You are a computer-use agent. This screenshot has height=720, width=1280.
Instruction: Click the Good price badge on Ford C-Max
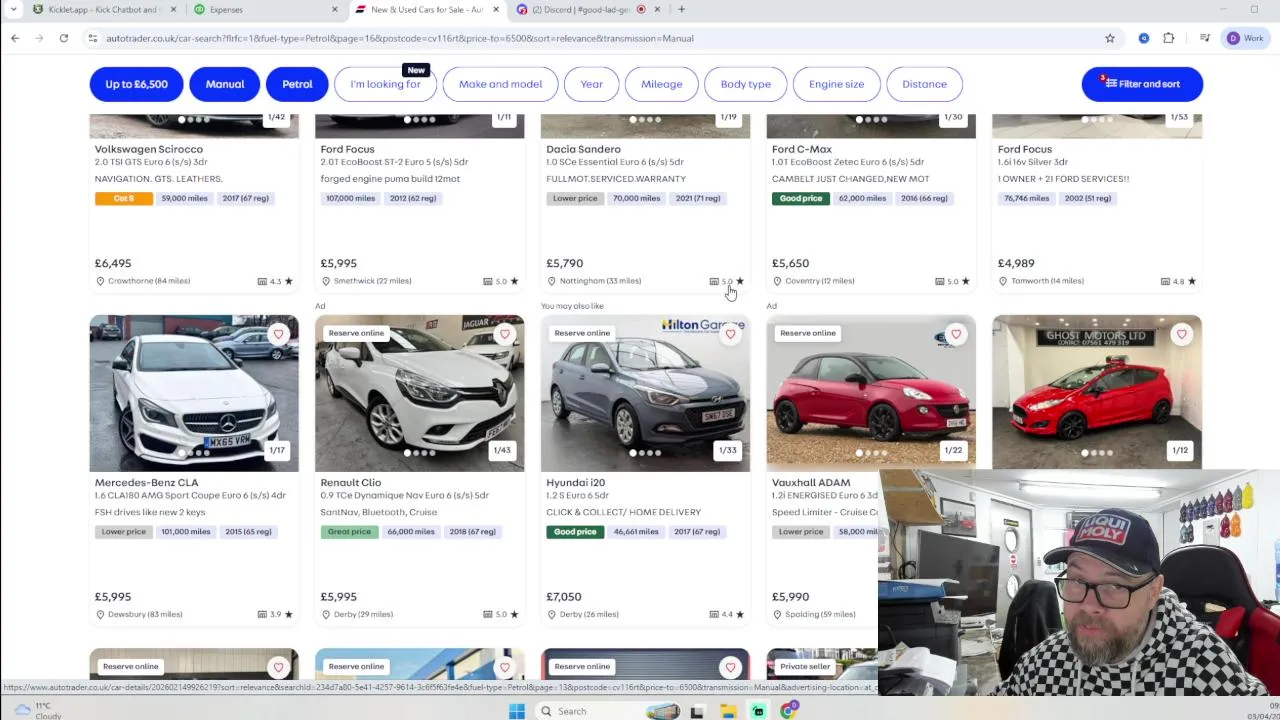[801, 198]
